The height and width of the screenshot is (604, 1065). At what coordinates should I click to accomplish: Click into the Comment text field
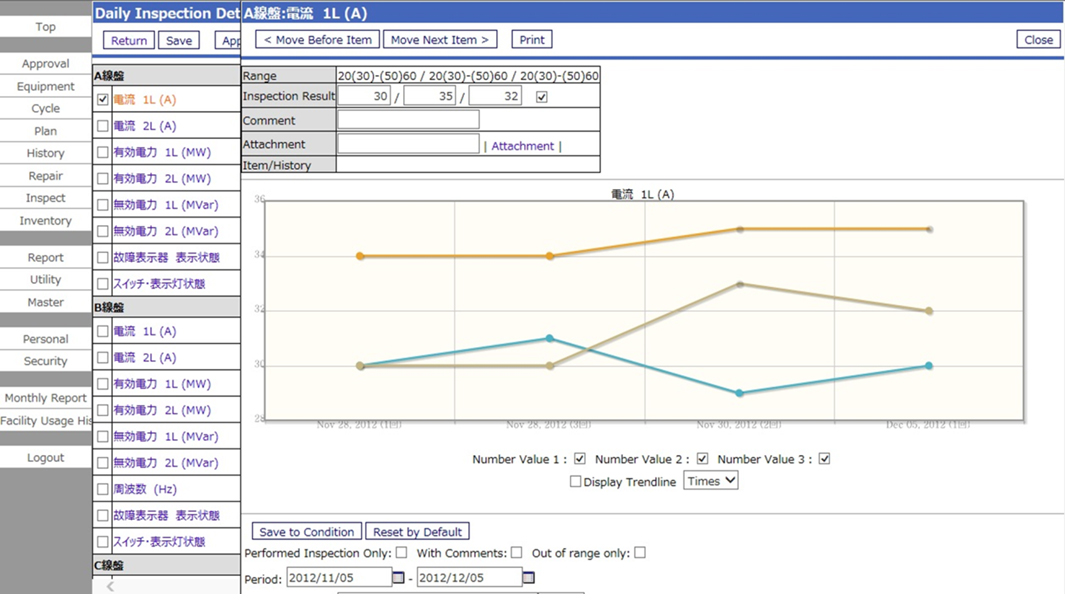(408, 120)
